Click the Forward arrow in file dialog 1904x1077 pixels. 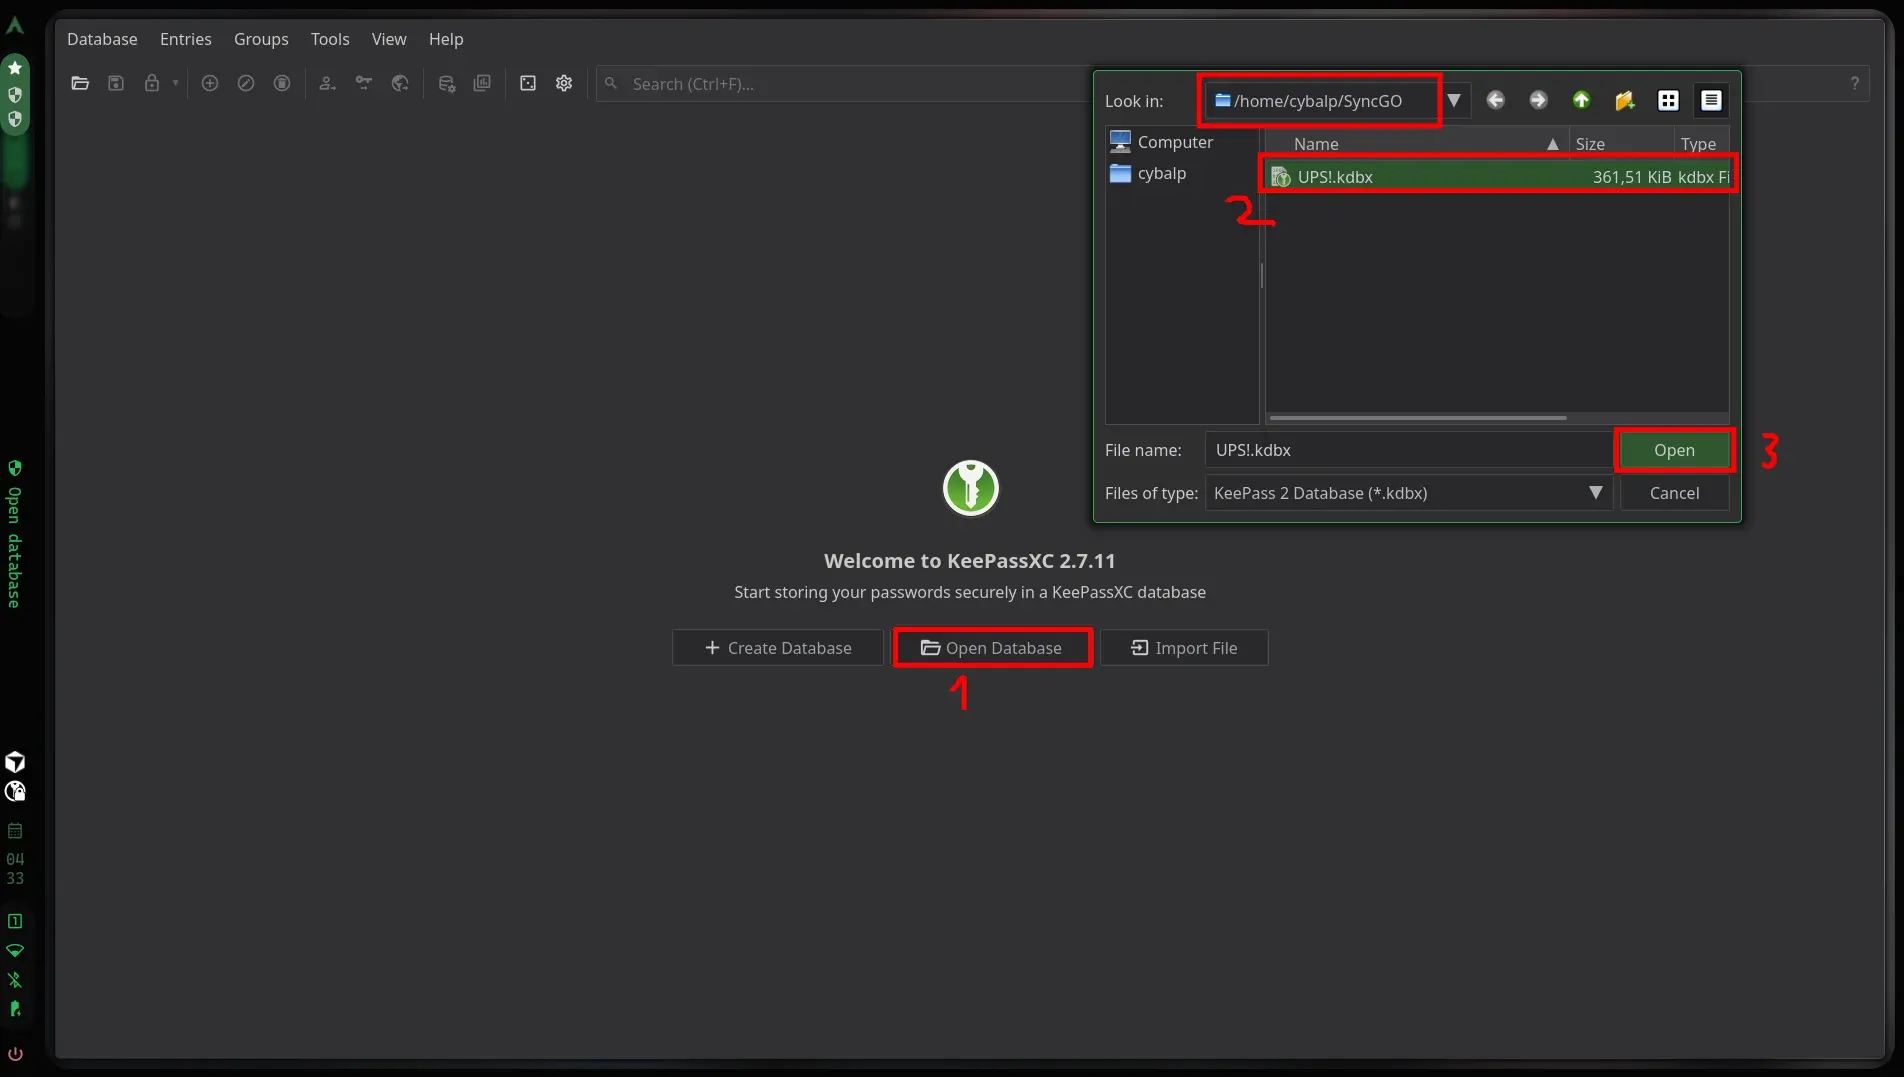[1538, 100]
